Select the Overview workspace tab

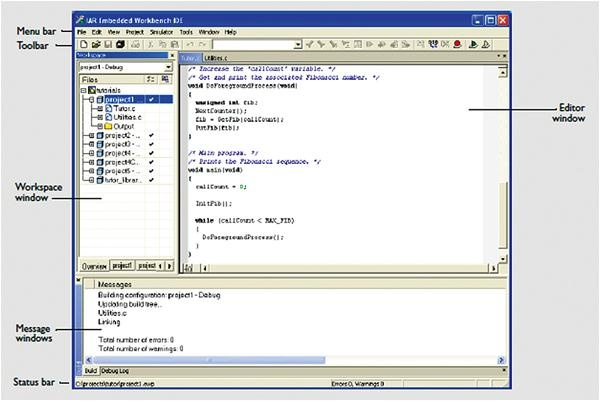point(93,266)
